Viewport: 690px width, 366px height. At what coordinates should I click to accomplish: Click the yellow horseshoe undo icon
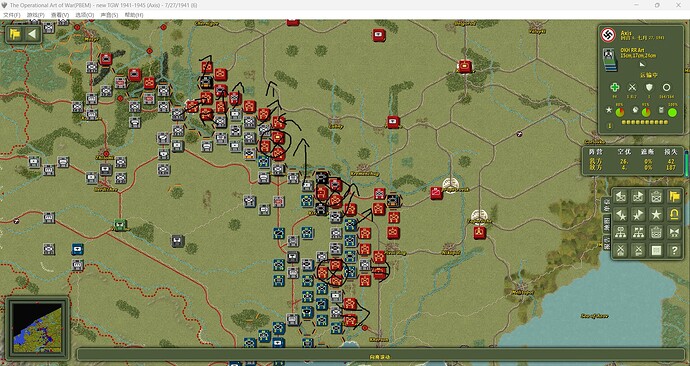[674, 214]
